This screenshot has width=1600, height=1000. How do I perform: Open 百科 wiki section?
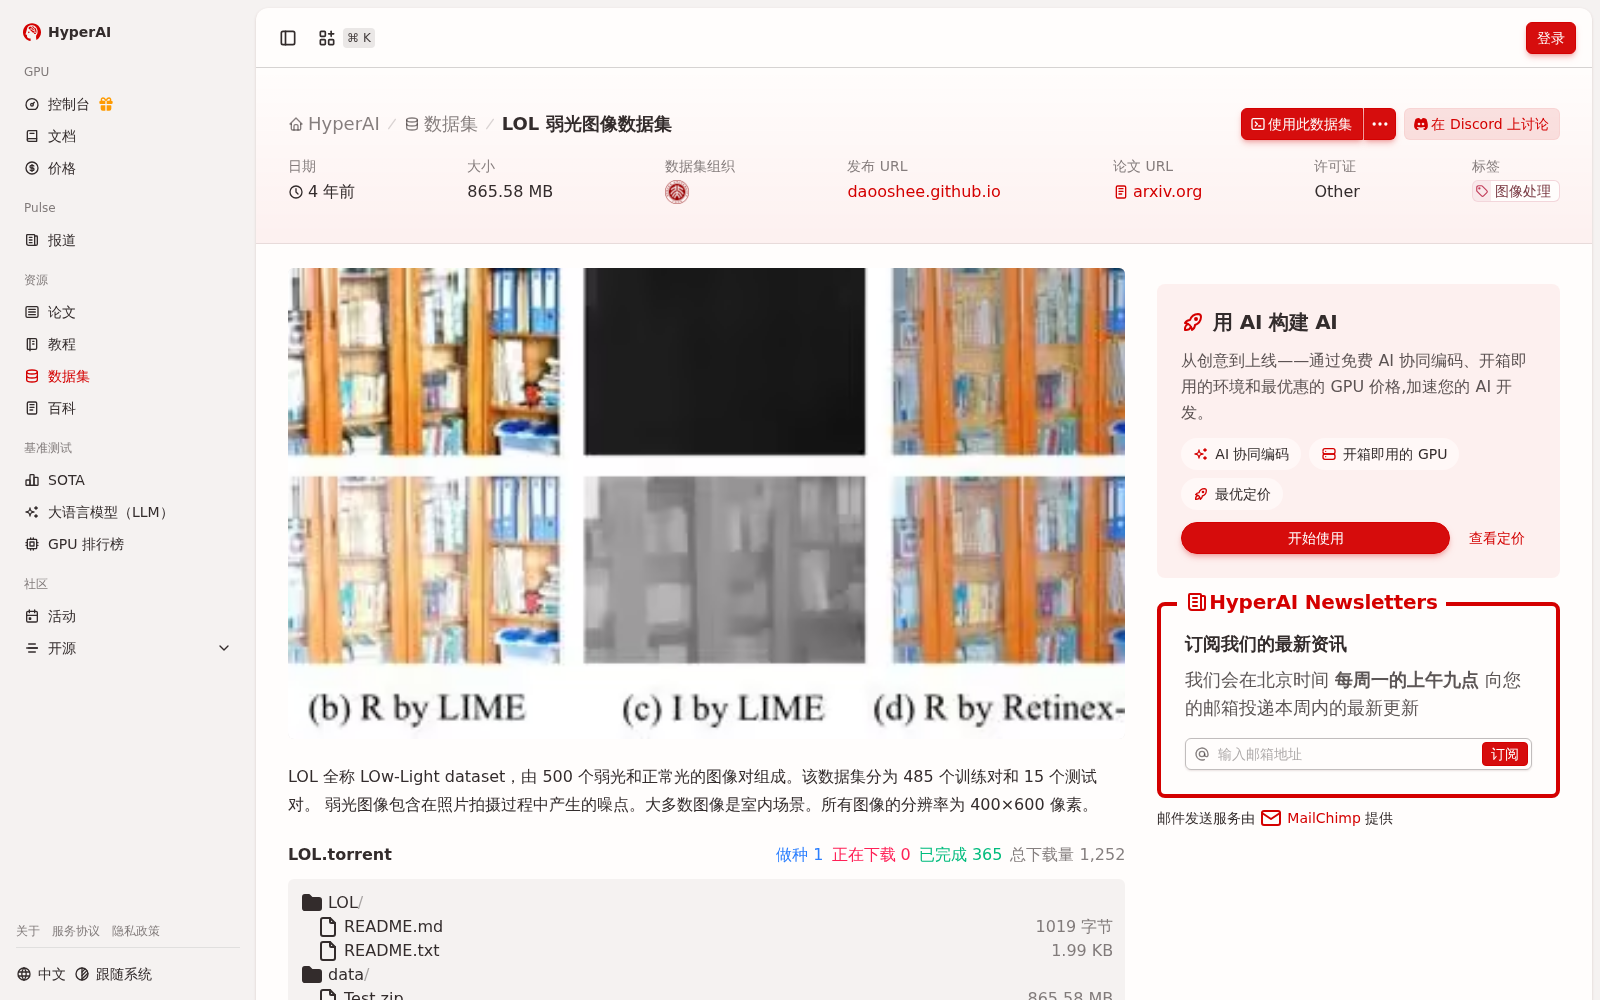pos(128,408)
